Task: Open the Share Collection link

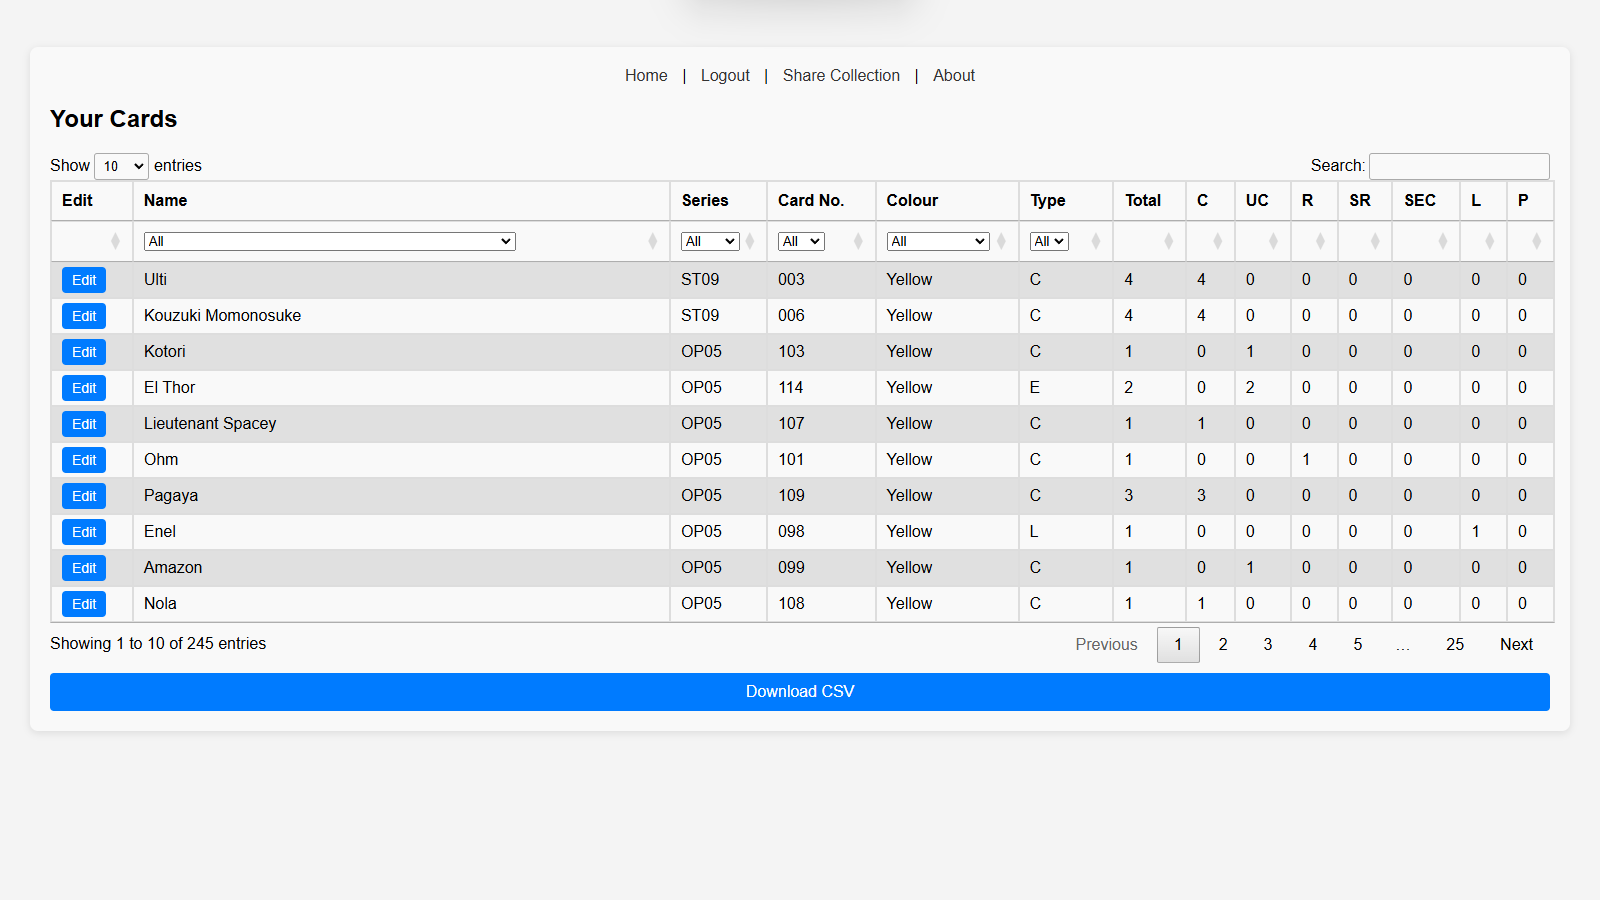Action: (841, 76)
